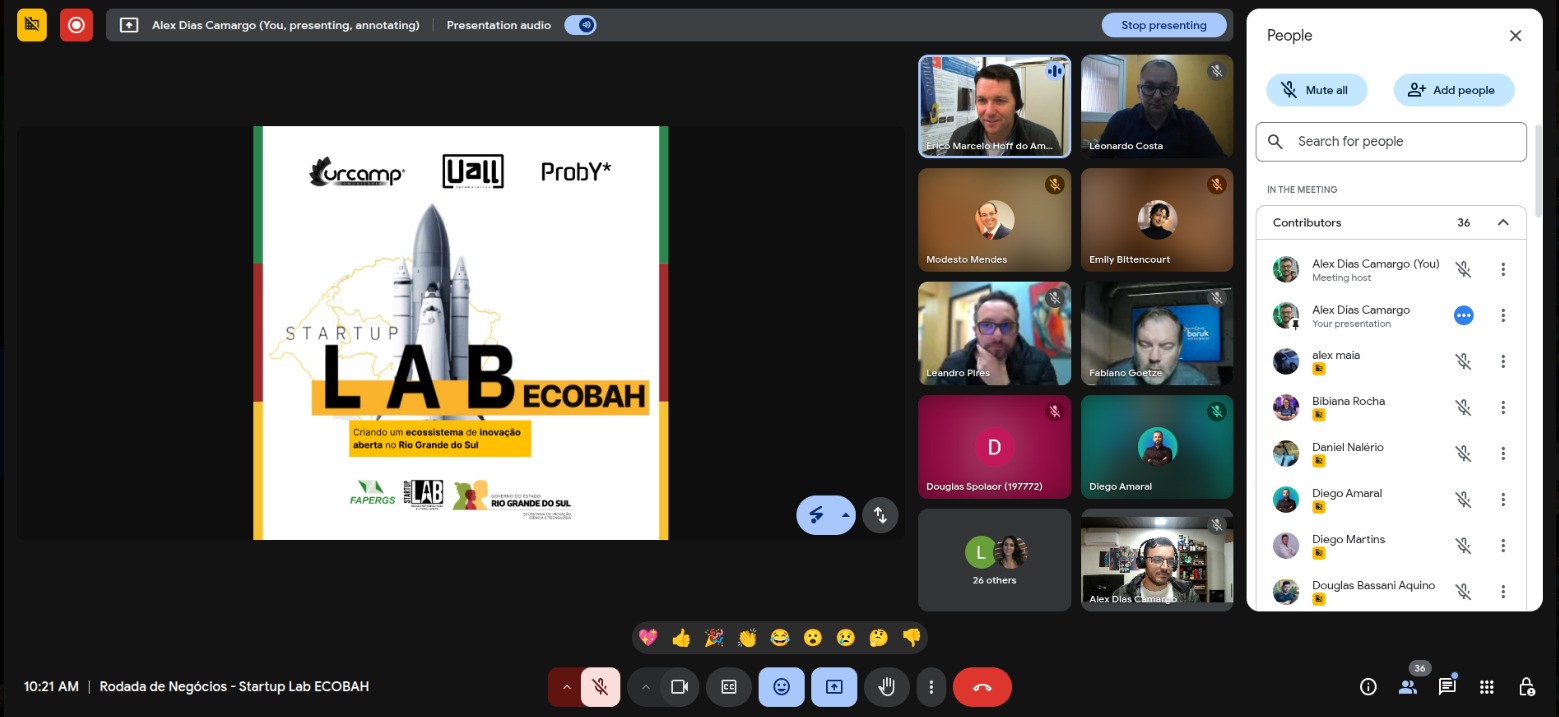The height and width of the screenshot is (717, 1559).
Task: Mute Diego Amaral in the People list
Action: coord(1463,499)
